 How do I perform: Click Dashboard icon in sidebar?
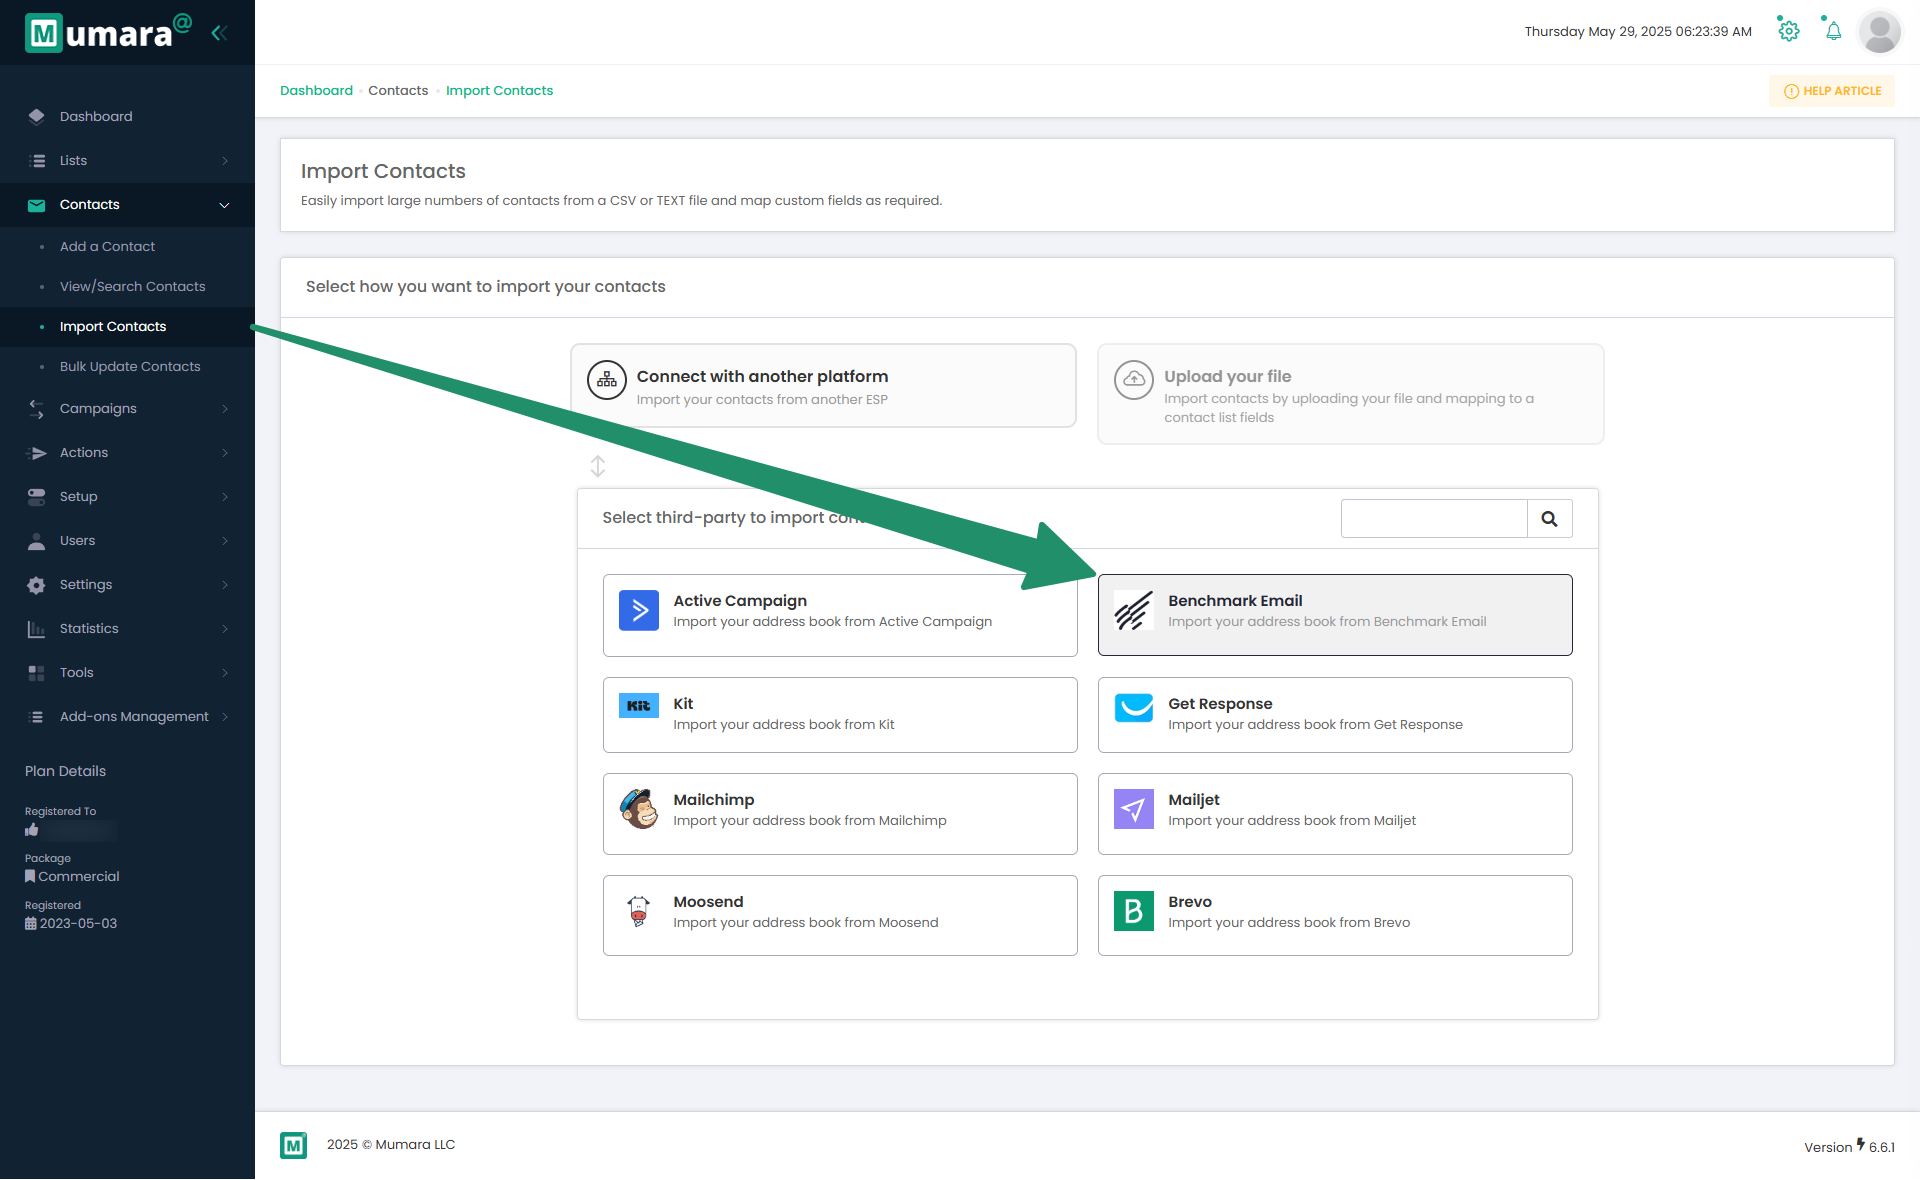(x=37, y=116)
